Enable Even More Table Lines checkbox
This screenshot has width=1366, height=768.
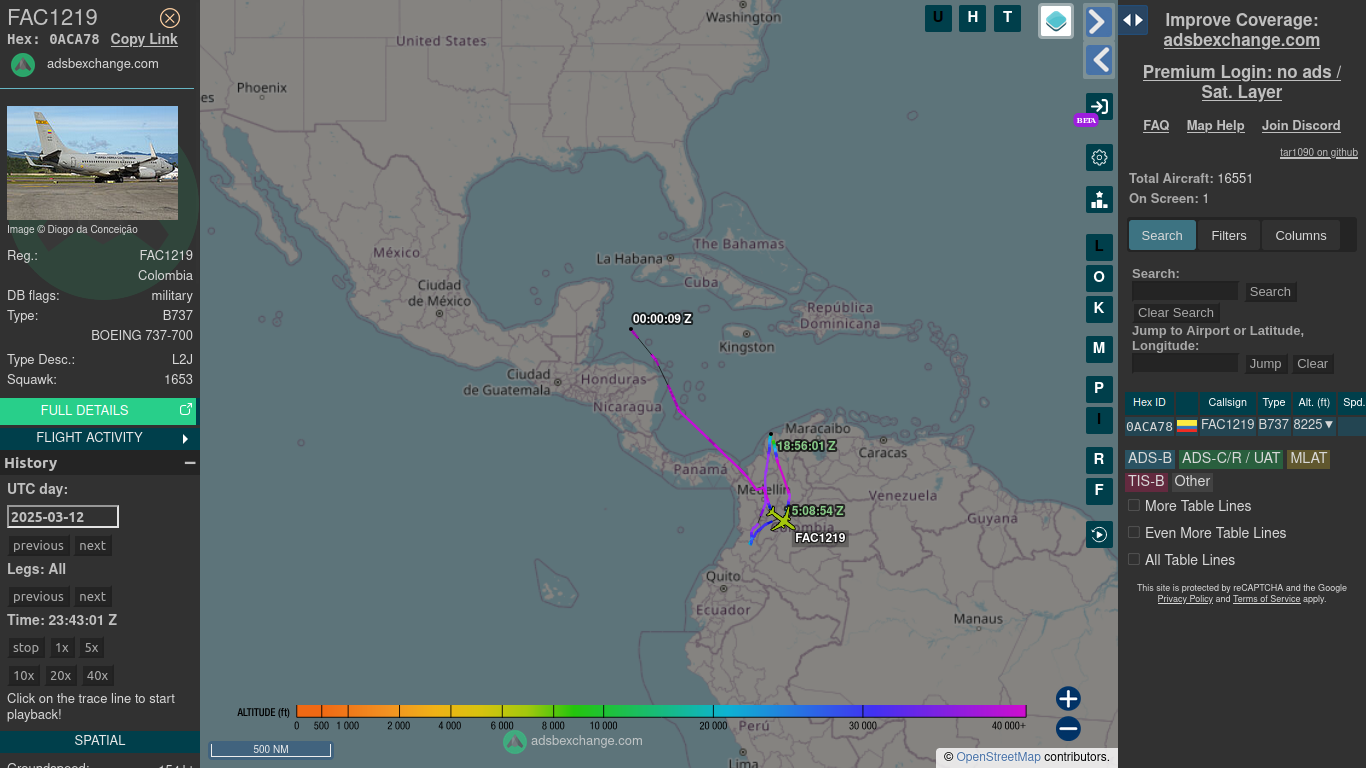[x=1134, y=533]
